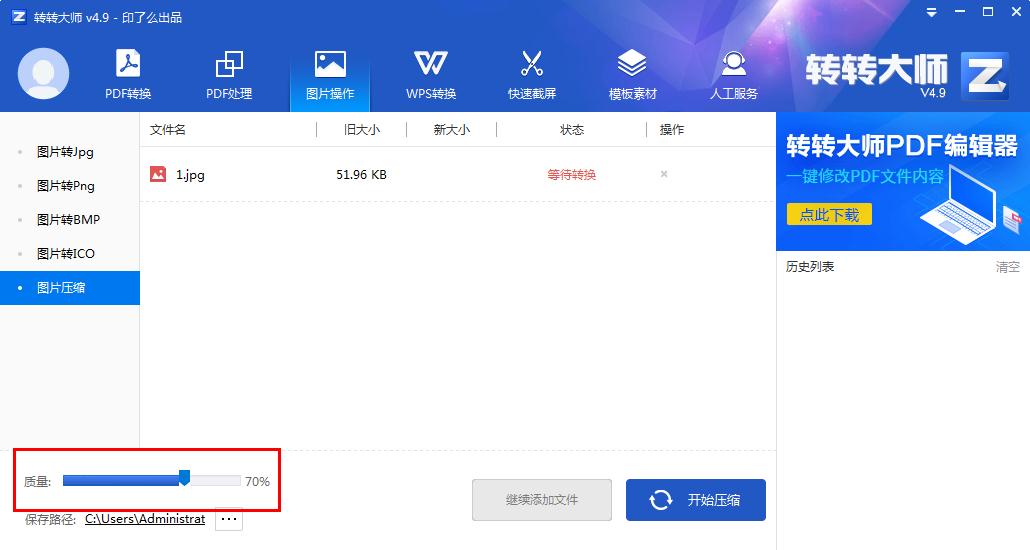Click the 文件名 column header
The image size is (1030, 550).
168,129
